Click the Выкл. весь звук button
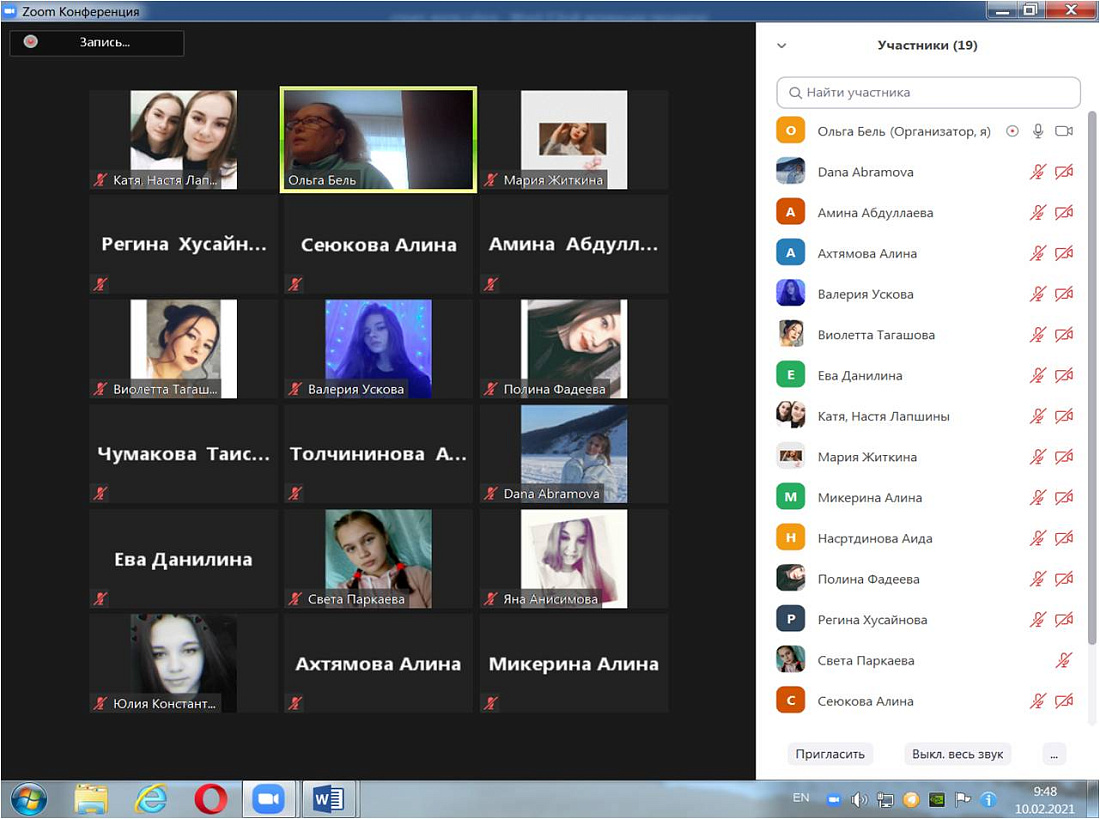The width and height of the screenshot is (1100, 819). pyautogui.click(x=957, y=754)
